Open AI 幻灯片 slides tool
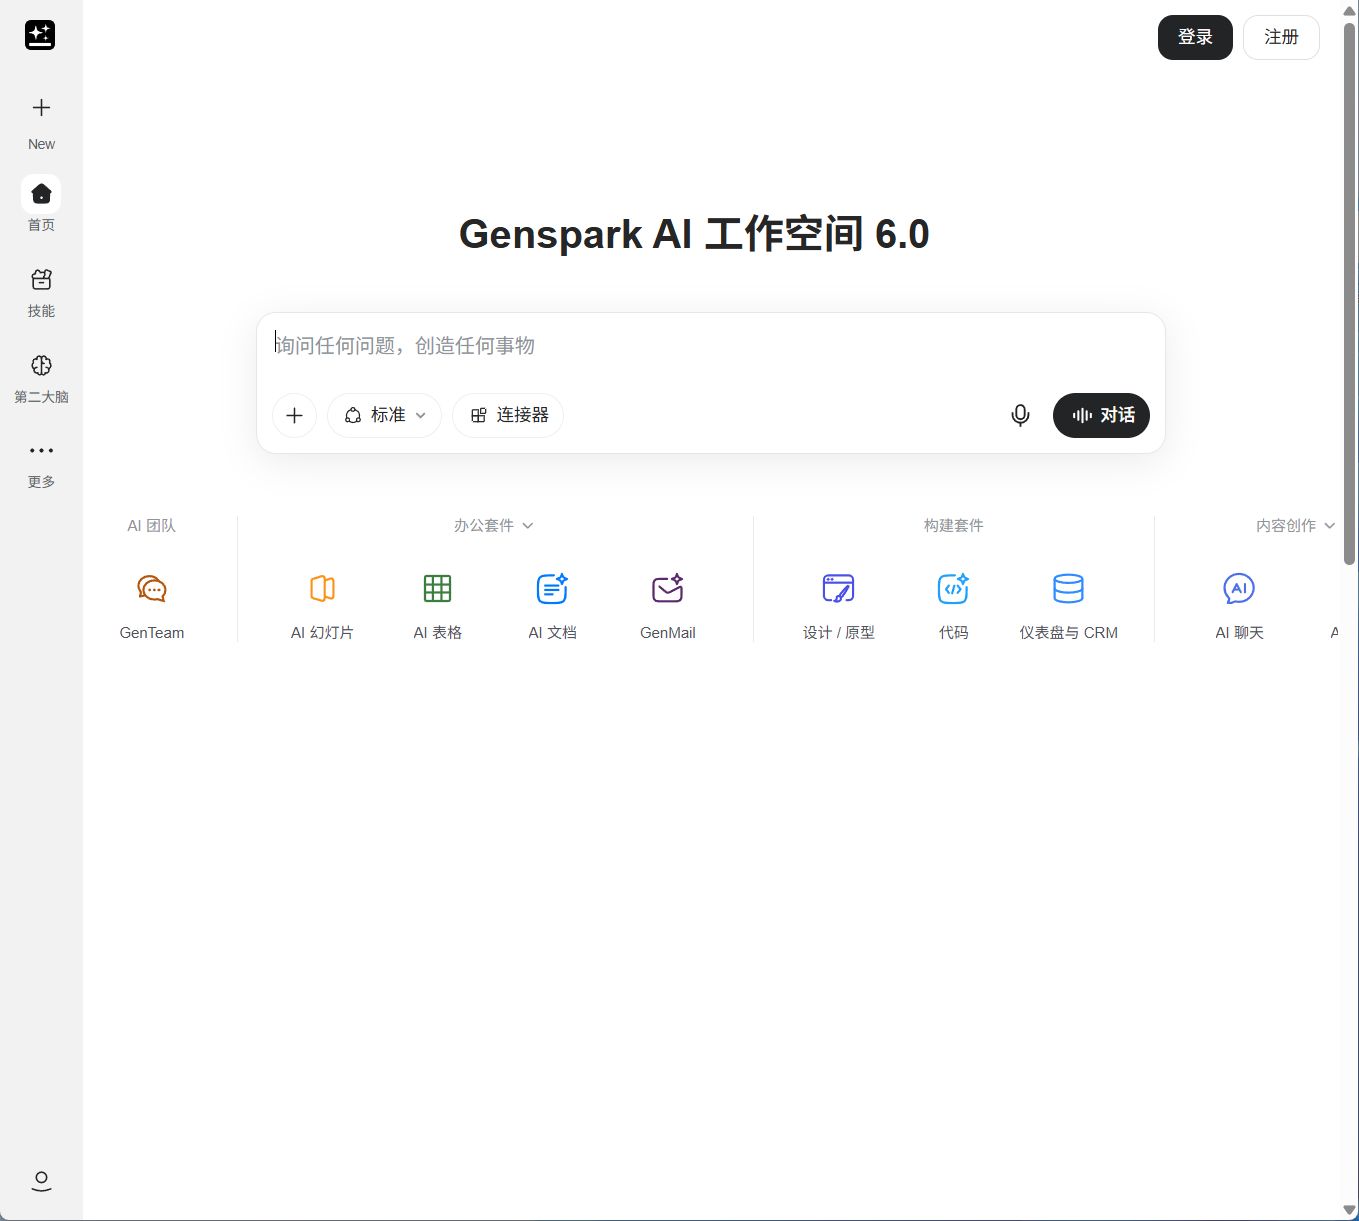1359x1221 pixels. (x=322, y=606)
